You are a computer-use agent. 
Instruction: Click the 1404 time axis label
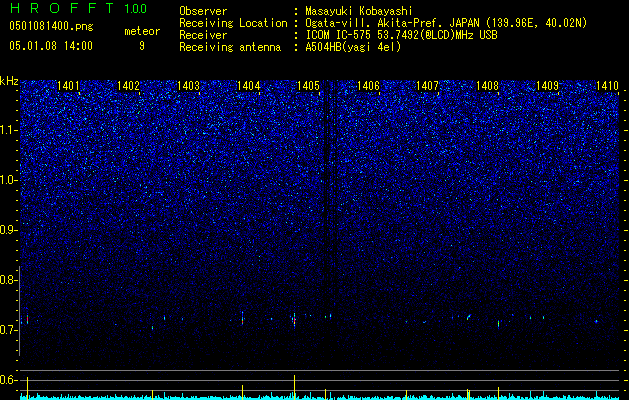click(x=248, y=85)
